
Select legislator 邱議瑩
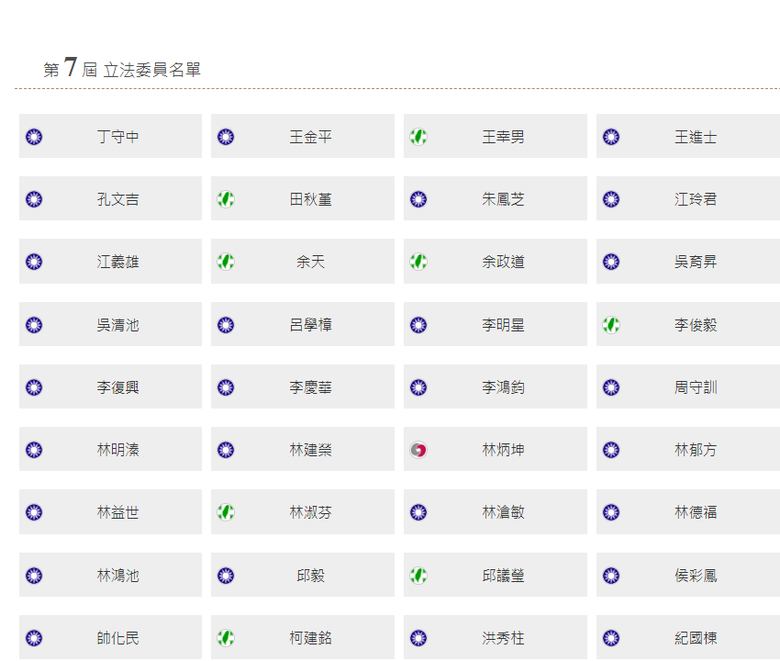[x=503, y=576]
